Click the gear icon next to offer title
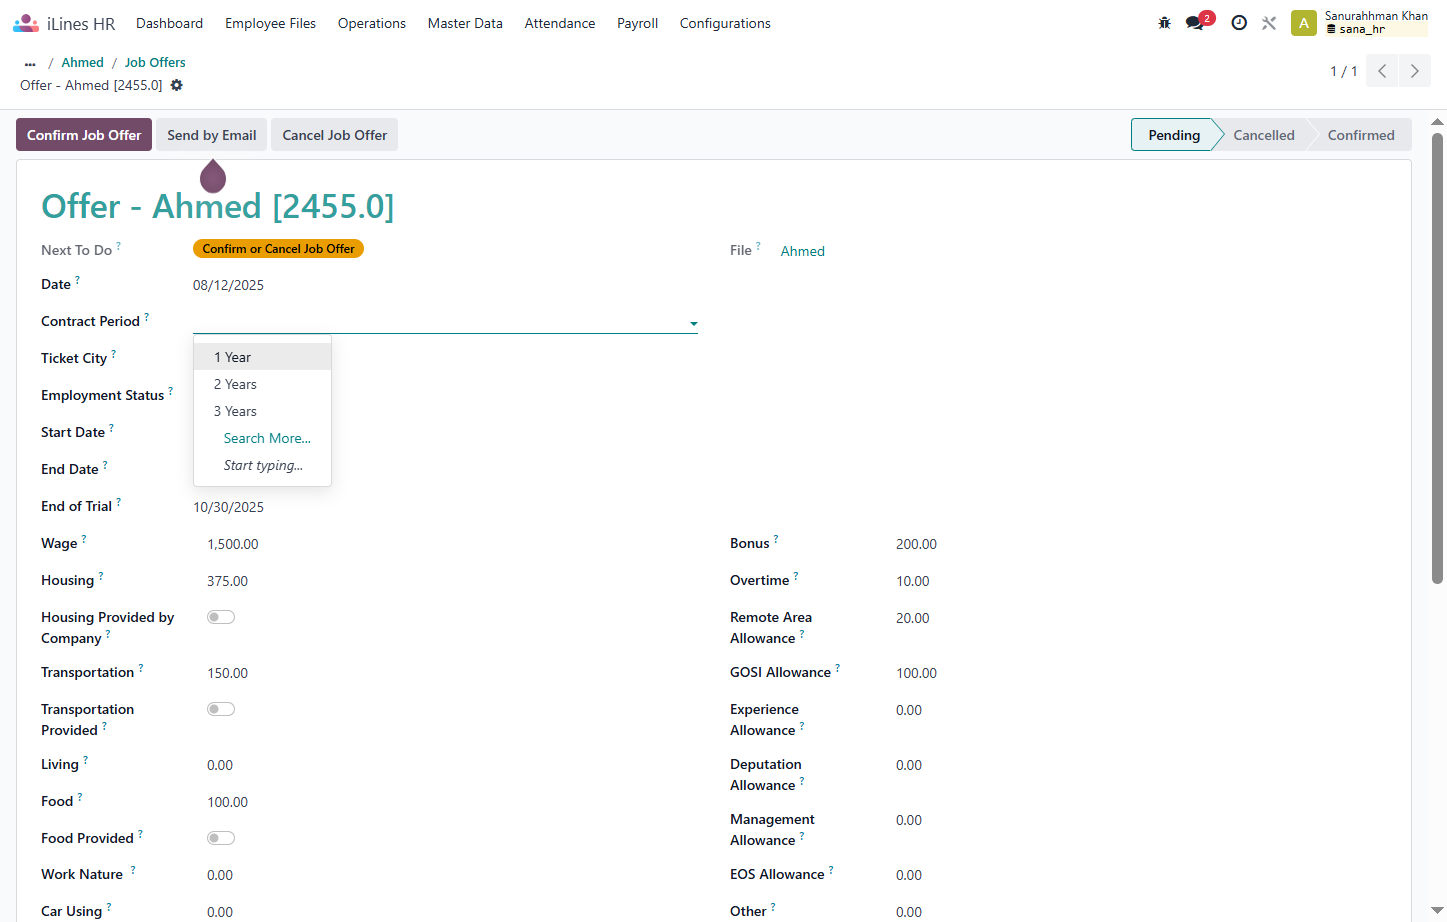This screenshot has height=922, width=1447. pyautogui.click(x=177, y=85)
